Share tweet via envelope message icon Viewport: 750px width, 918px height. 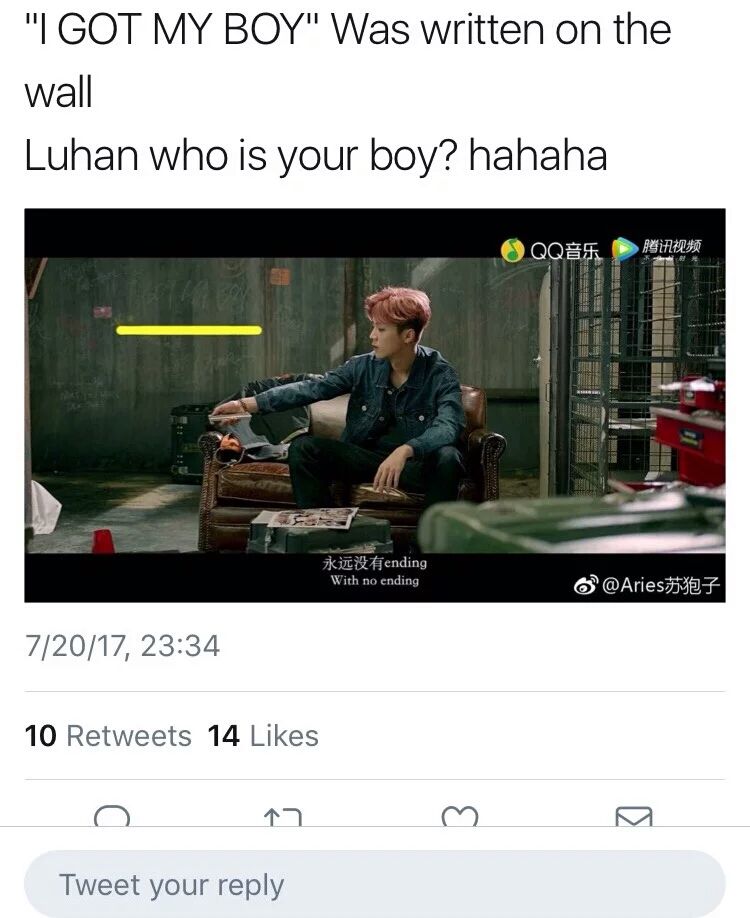(634, 816)
